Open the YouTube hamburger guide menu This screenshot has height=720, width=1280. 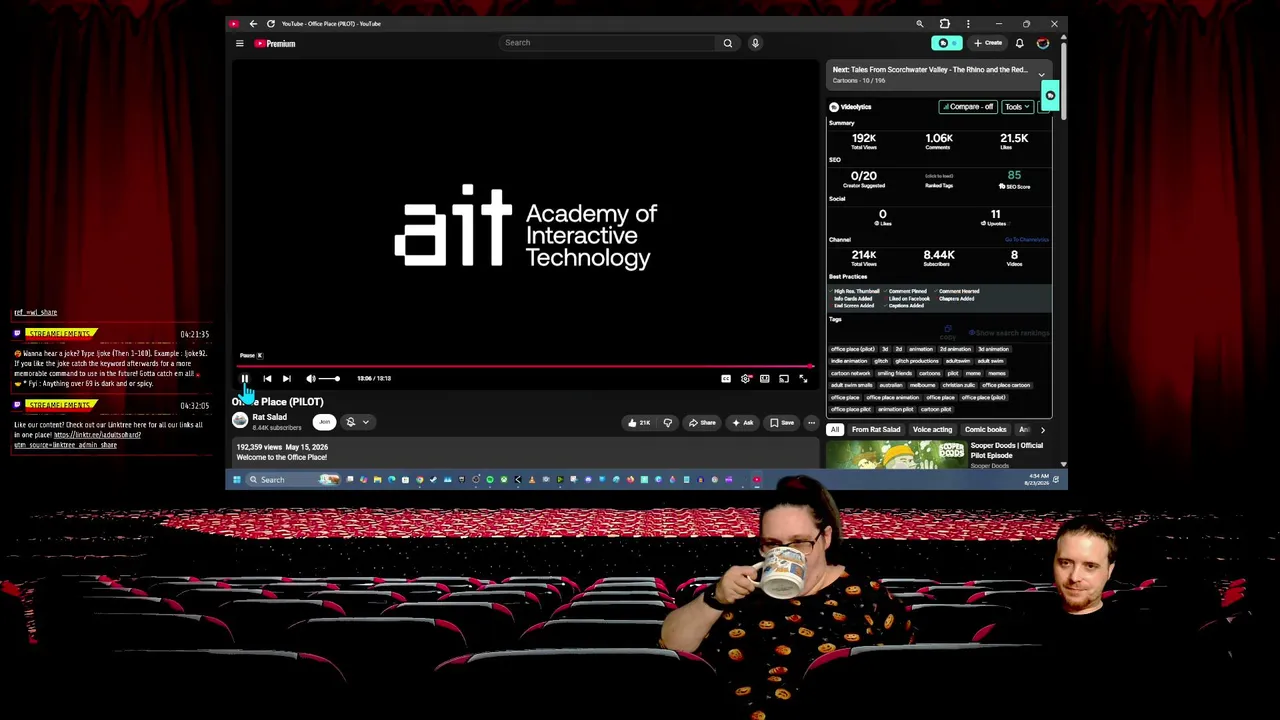pyautogui.click(x=239, y=43)
